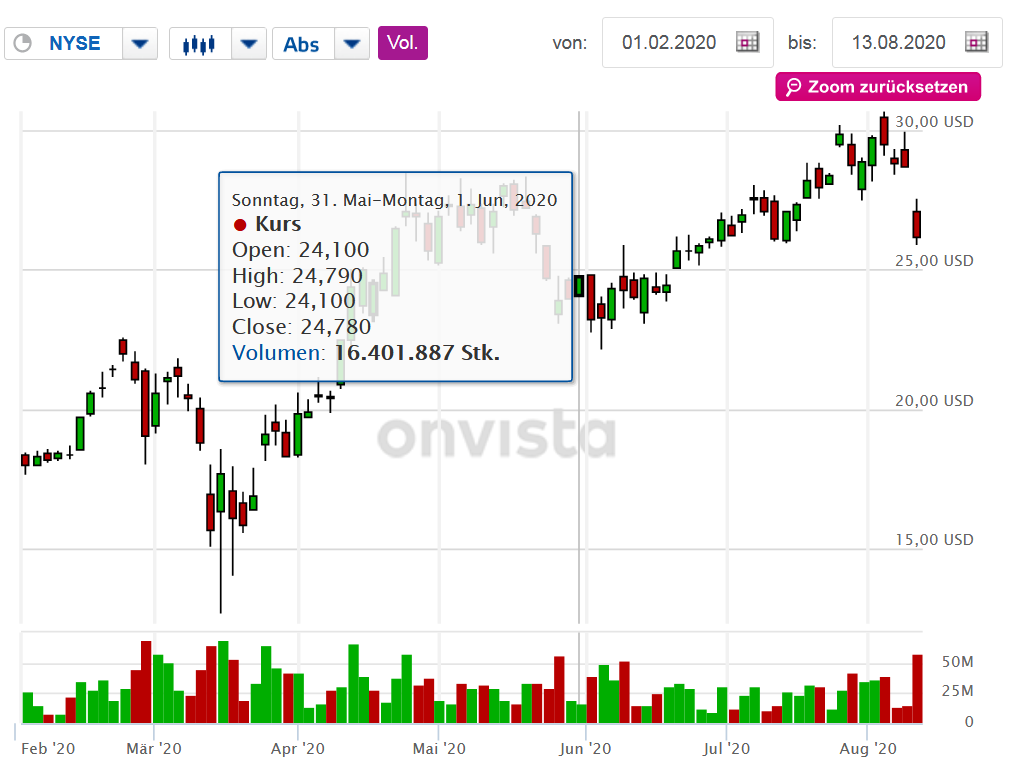Click the Abs scale button
The width and height of the screenshot is (1020, 780).
301,44
